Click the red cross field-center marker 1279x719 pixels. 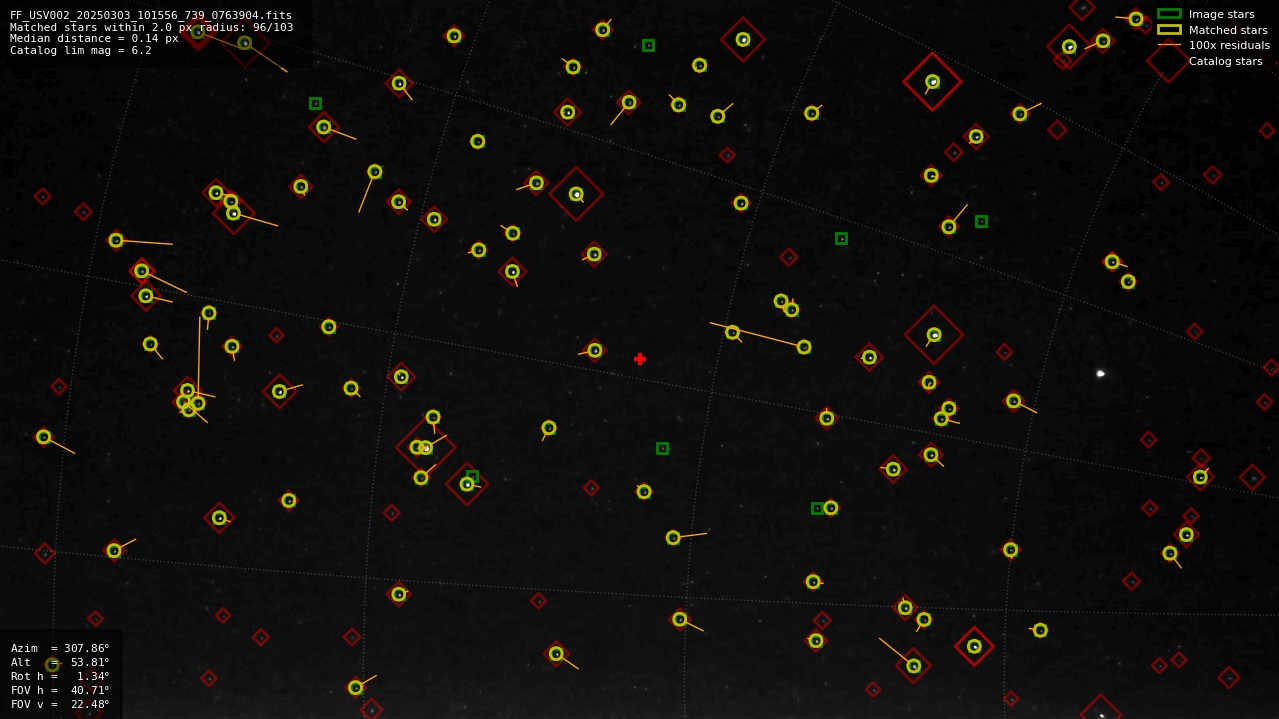coord(640,359)
